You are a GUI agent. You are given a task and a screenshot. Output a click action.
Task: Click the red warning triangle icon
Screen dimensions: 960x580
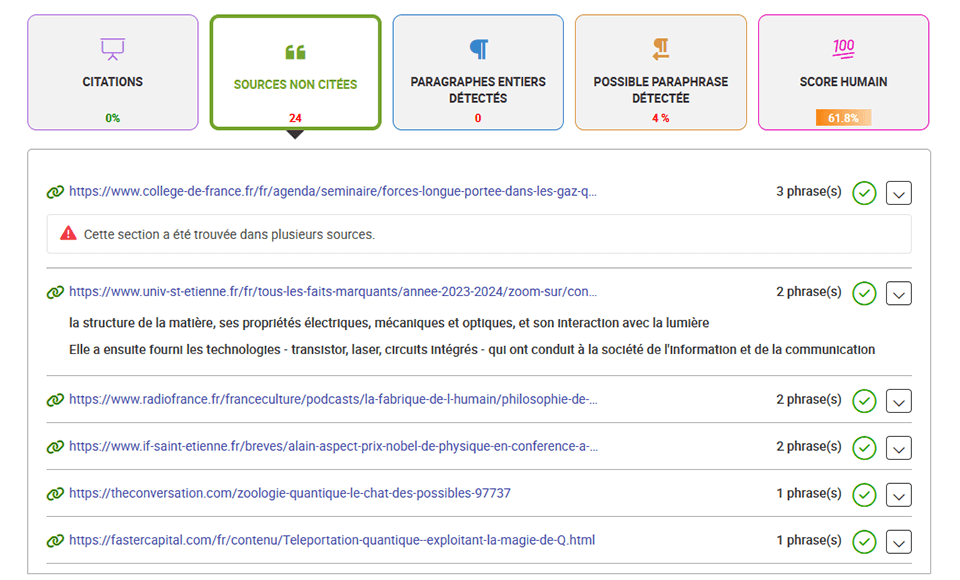[x=68, y=233]
